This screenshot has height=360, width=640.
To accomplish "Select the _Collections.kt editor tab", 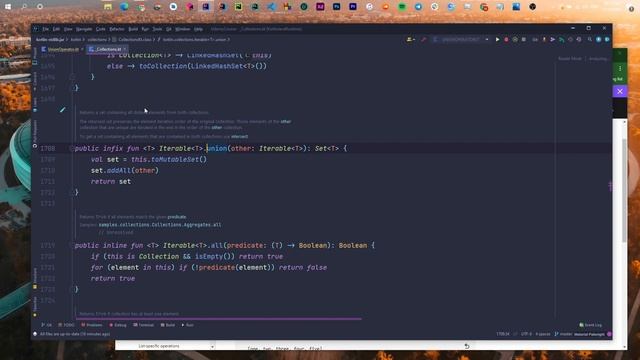I will coord(106,49).
